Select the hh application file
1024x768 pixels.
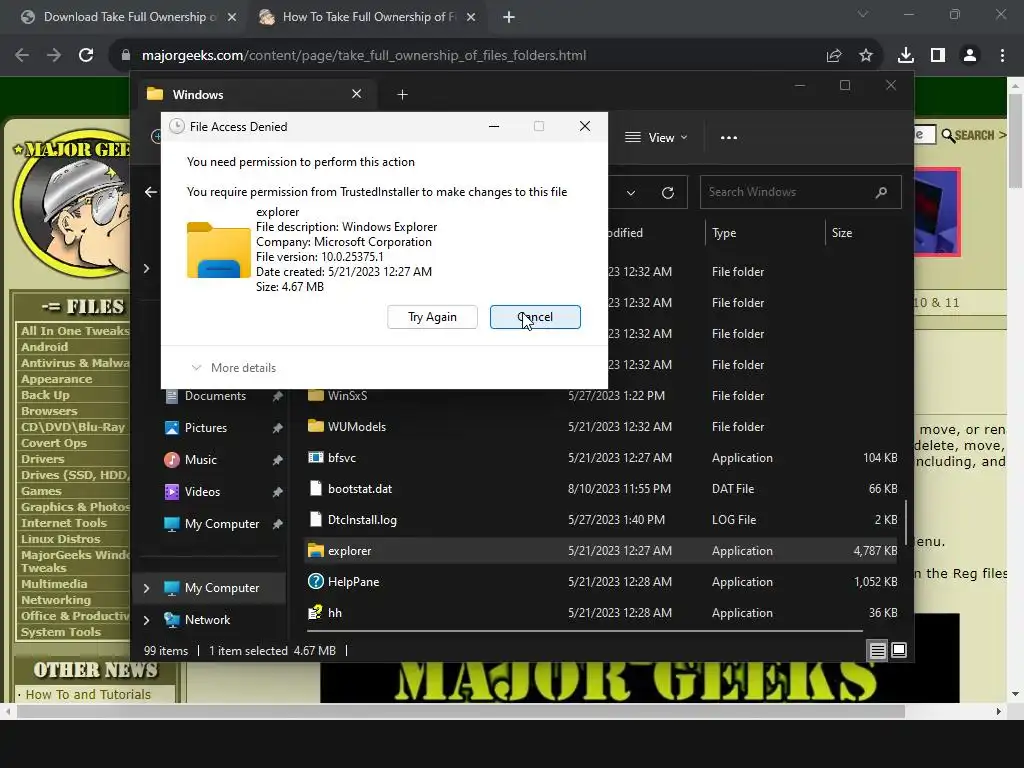pos(601,613)
